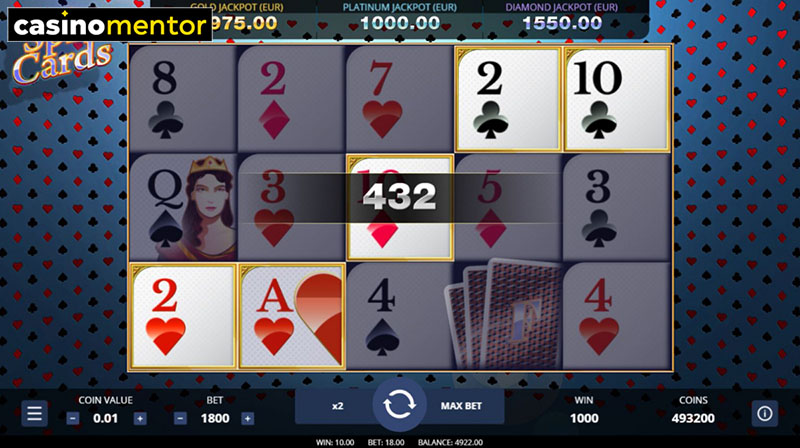Click the Platinum Jackpot amount

[x=399, y=23]
